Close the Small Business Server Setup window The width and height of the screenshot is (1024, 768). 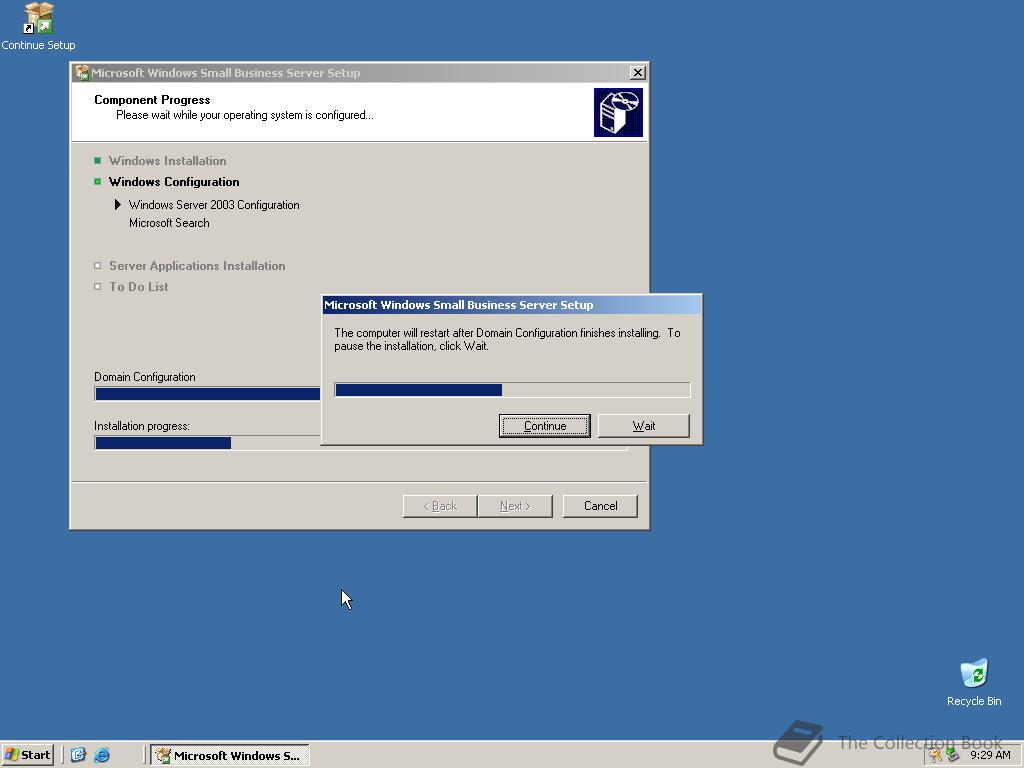click(x=637, y=72)
